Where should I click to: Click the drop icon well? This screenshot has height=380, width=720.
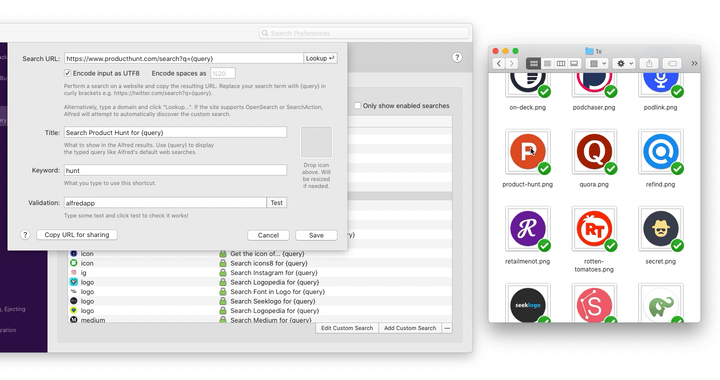click(316, 142)
